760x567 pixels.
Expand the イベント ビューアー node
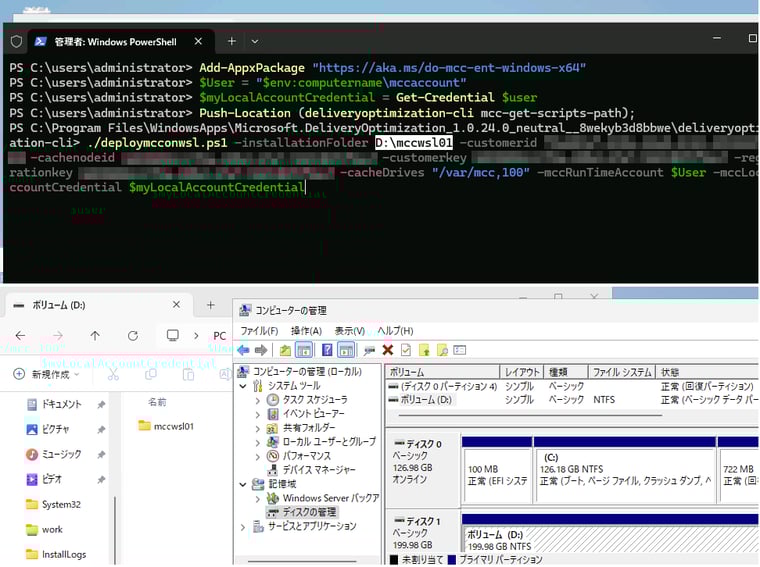(x=258, y=414)
